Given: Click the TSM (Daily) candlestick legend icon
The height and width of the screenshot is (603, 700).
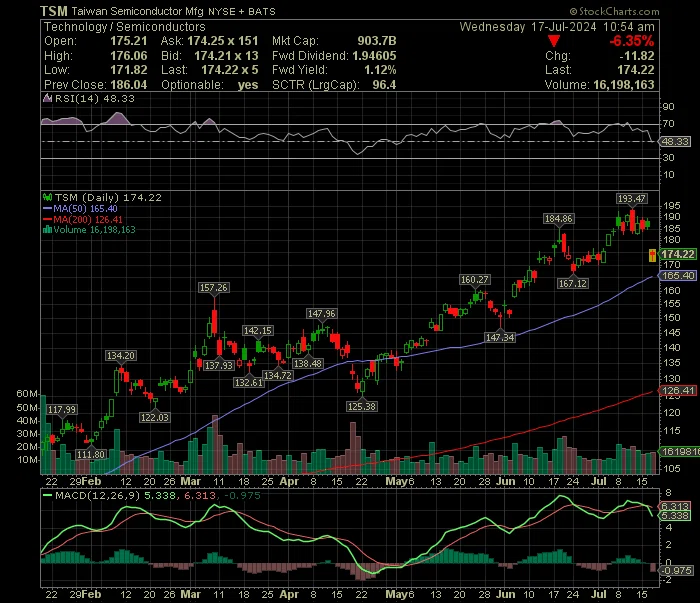Looking at the screenshot, I should point(47,197).
